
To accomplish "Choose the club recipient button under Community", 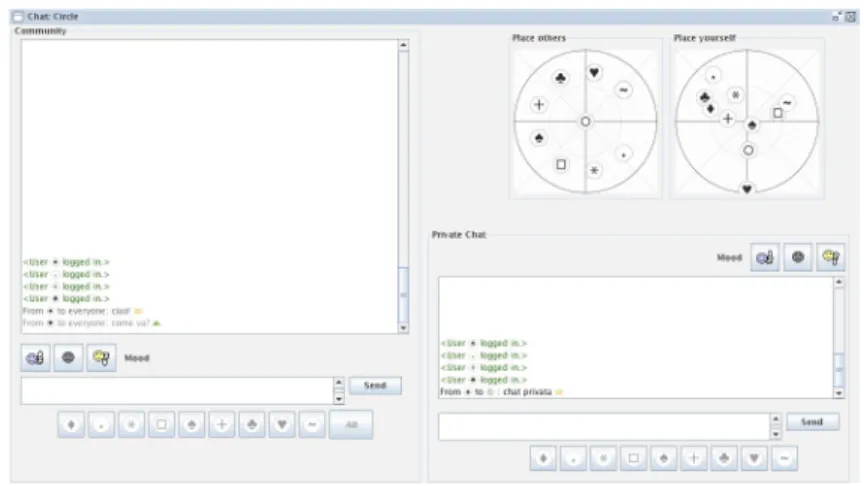I will coord(252,425).
